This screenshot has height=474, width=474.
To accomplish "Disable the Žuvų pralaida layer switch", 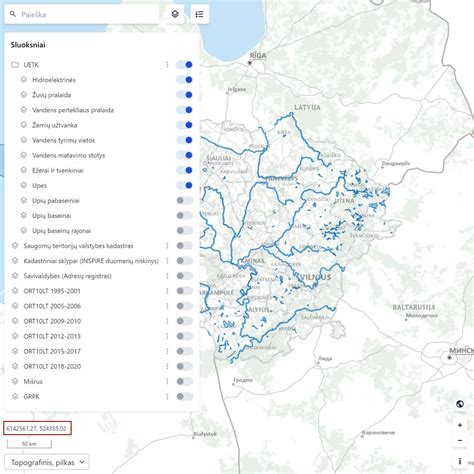I will click(185, 95).
